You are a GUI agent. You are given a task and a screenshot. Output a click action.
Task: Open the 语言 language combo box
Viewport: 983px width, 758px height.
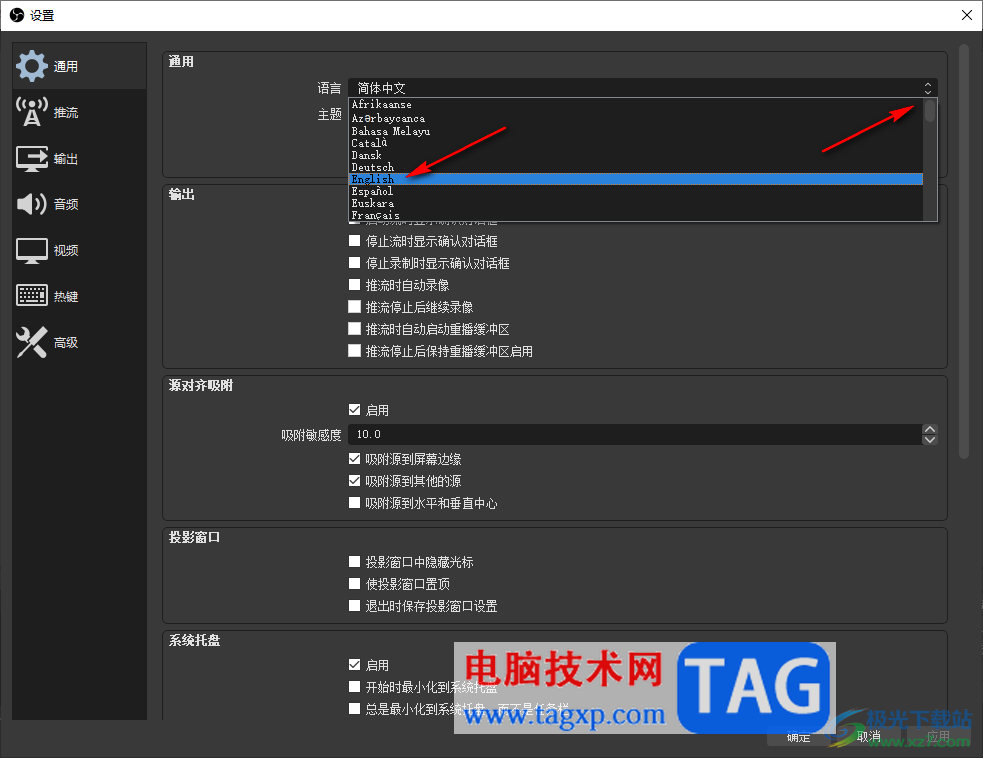(x=643, y=88)
